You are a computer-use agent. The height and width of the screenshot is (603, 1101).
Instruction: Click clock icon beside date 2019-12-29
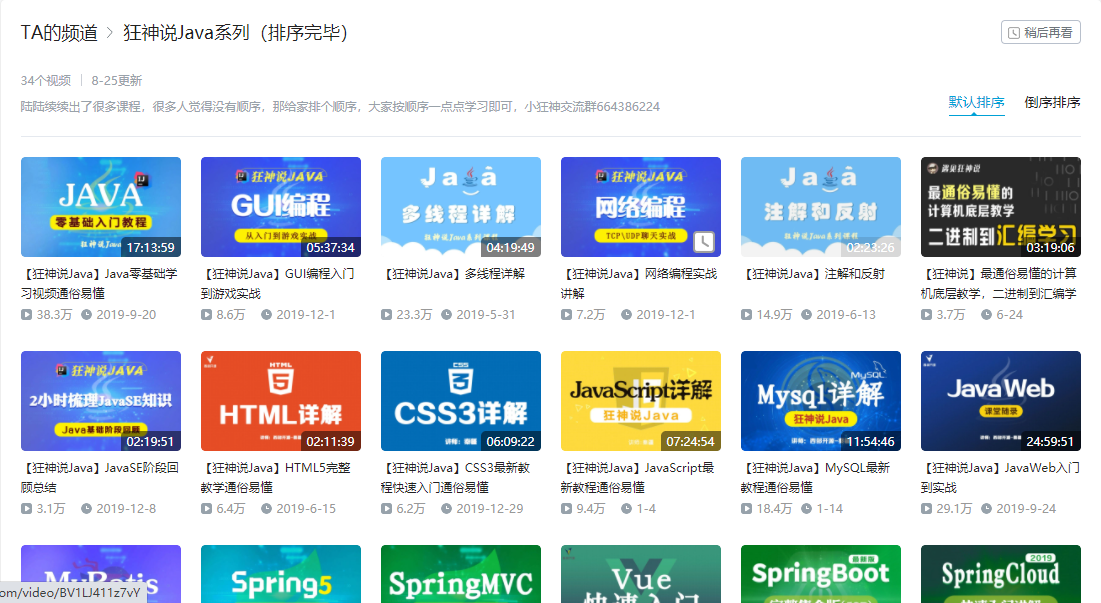coord(447,508)
